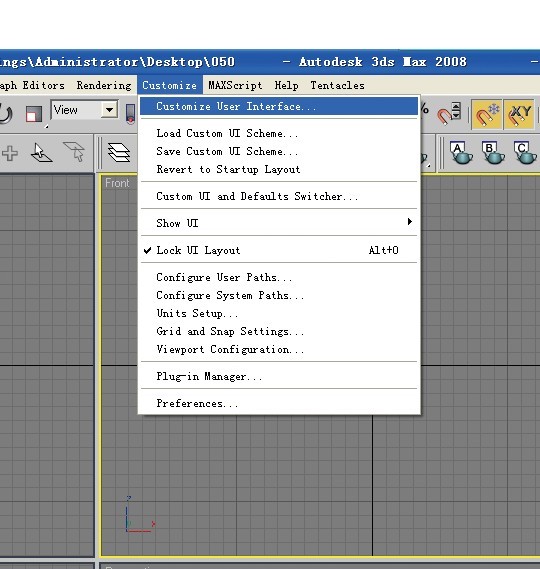Open Custom UI and Defaults Switcher

tap(279, 196)
